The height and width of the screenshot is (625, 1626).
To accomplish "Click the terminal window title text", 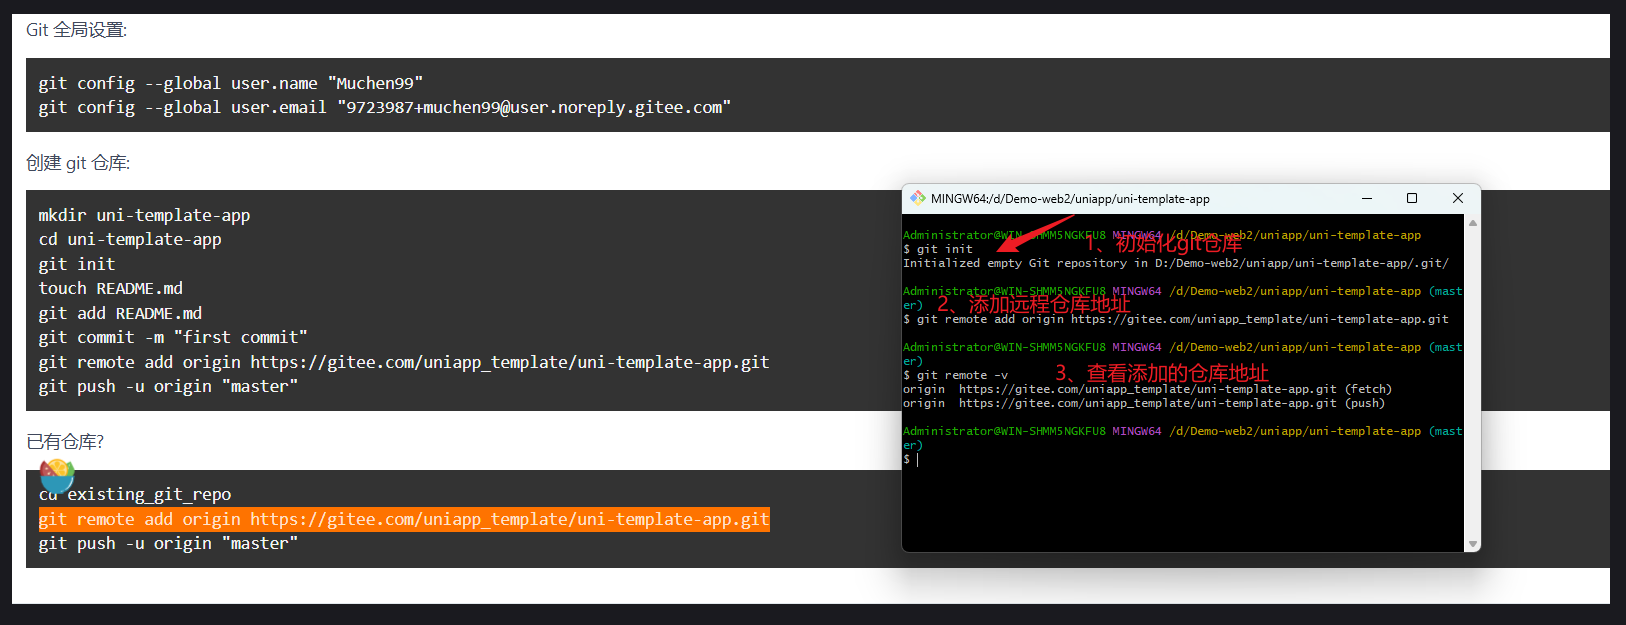I will tap(1070, 199).
